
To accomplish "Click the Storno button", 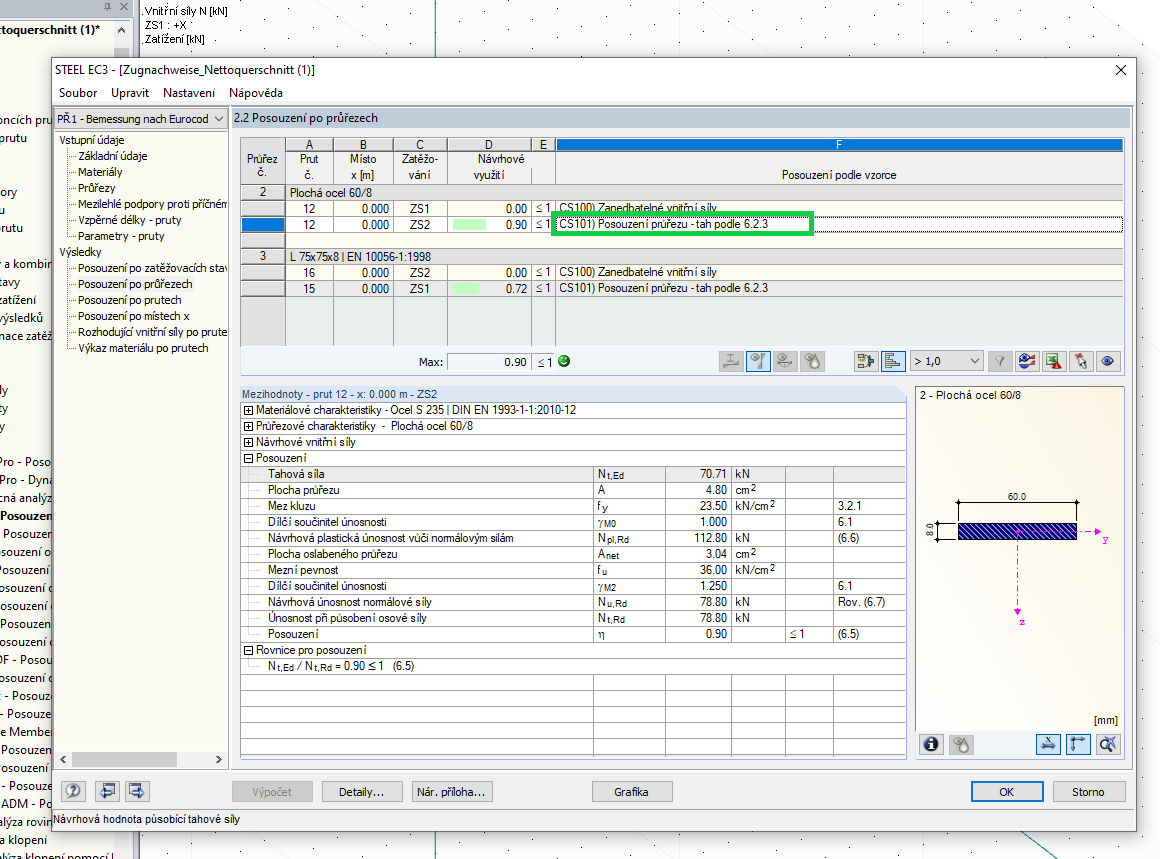I will tap(1088, 792).
